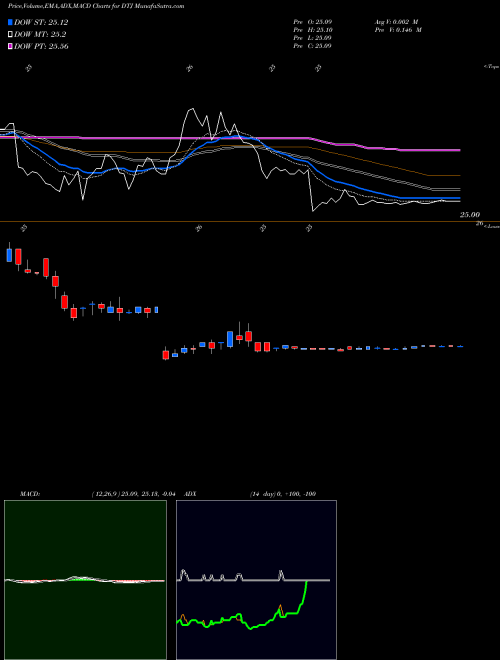This screenshot has height=660, width=500.
Task: Click the 'ADX' panel heading
Action: point(191,494)
